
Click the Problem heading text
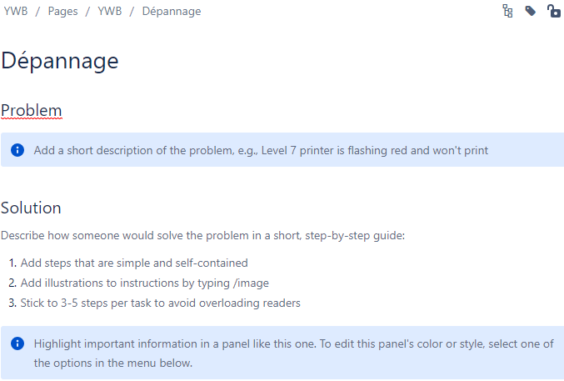31,110
